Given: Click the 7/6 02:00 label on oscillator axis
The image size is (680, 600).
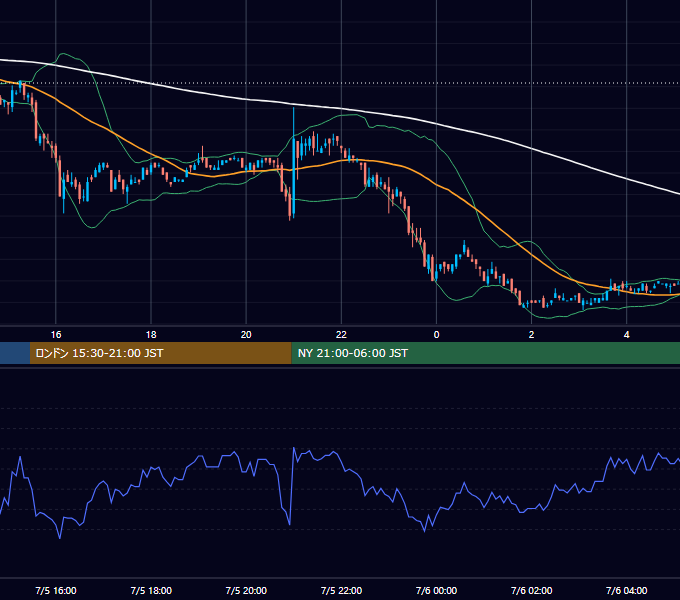Looking at the screenshot, I should pos(531,590).
